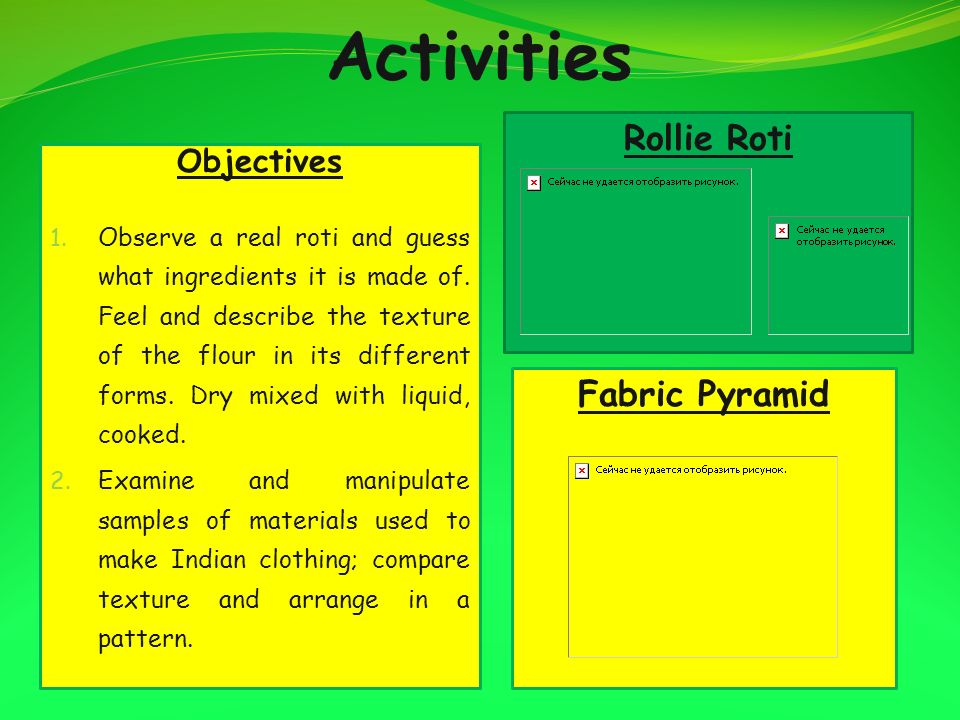This screenshot has width=960, height=720.
Task: Select the large Rollie Roti picture placeholder
Action: click(x=636, y=252)
